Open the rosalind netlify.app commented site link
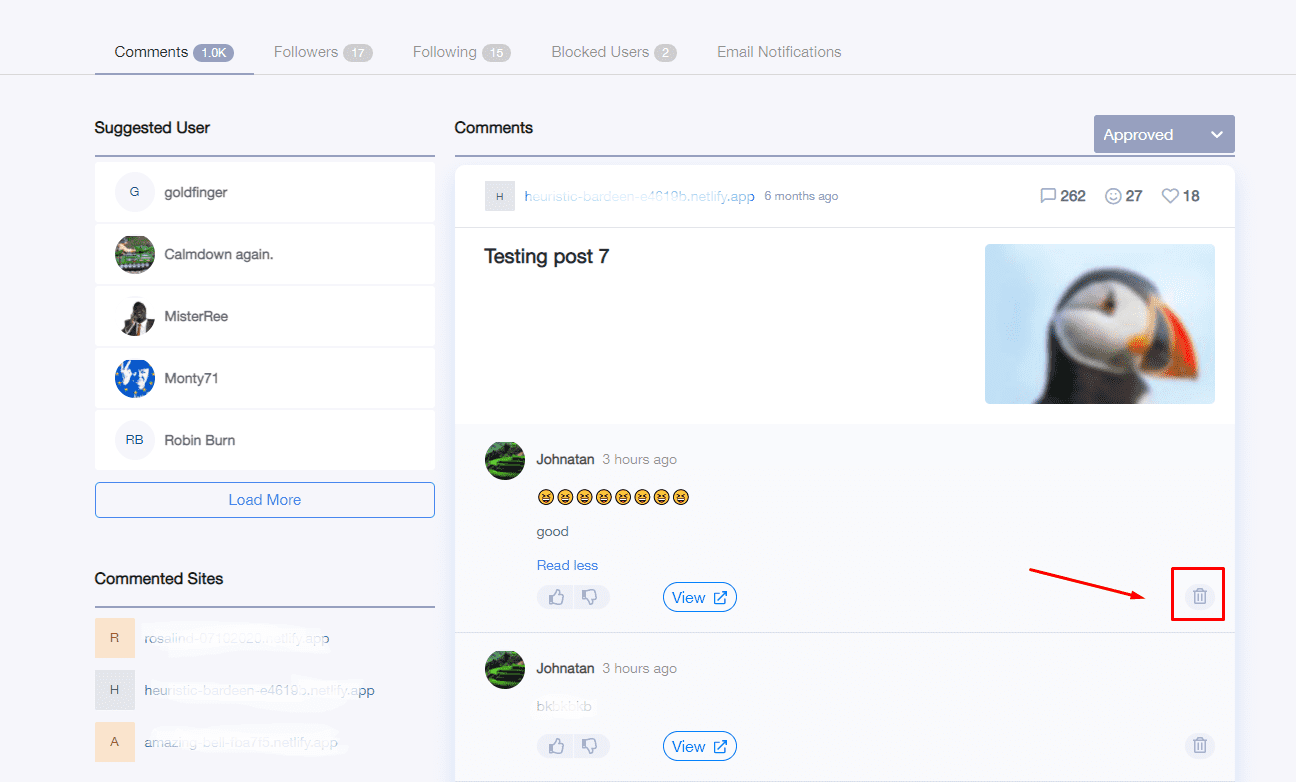 (237, 638)
